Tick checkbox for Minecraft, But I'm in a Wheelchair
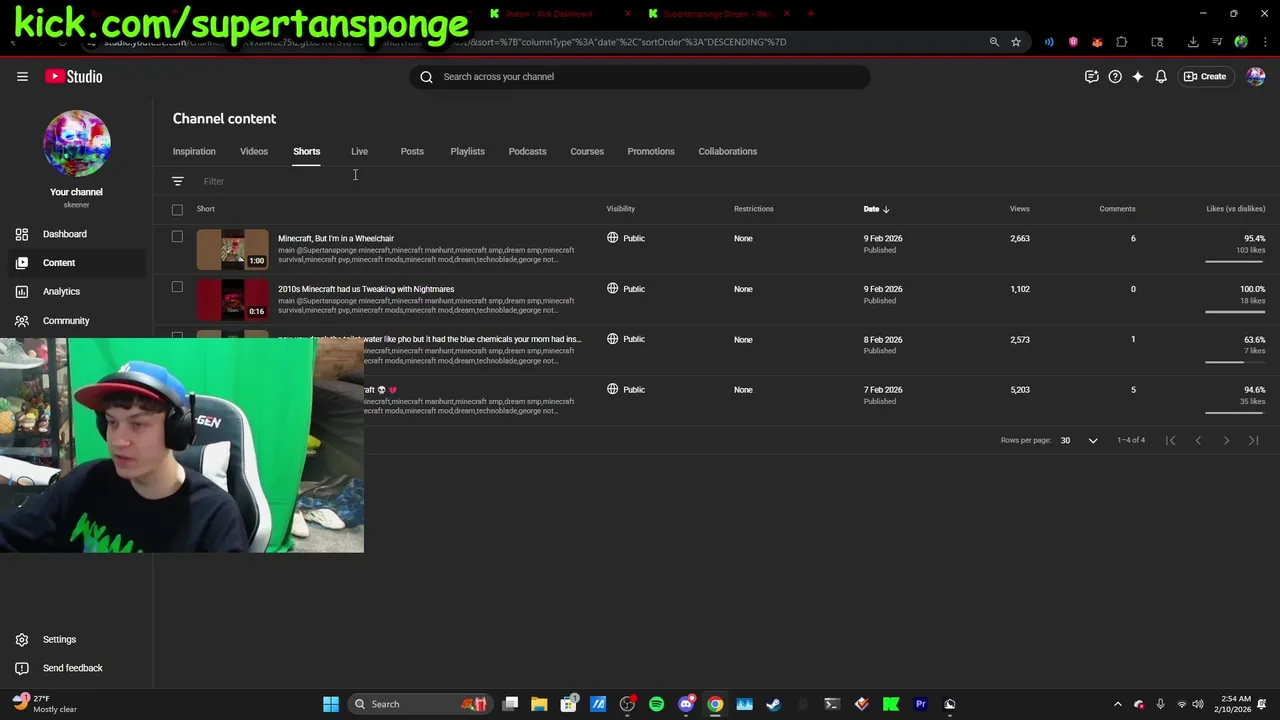The height and width of the screenshot is (720, 1280). [177, 237]
